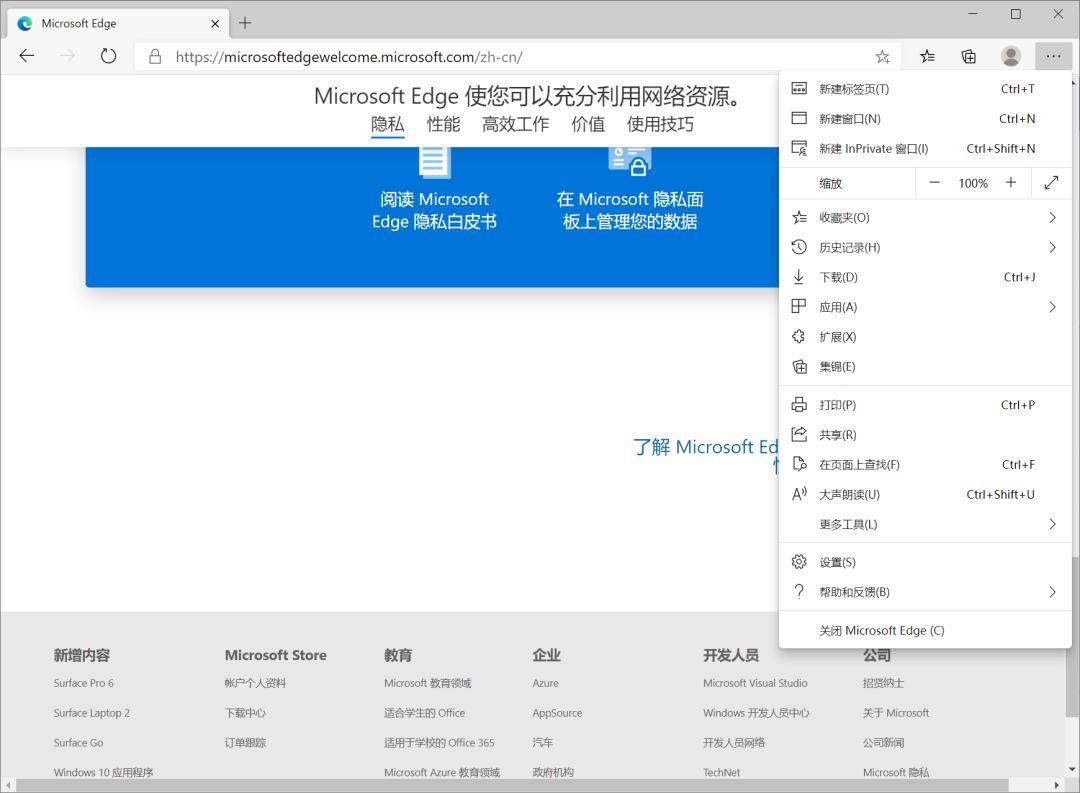Click the vertical scrollbar down arrow

point(1072,770)
